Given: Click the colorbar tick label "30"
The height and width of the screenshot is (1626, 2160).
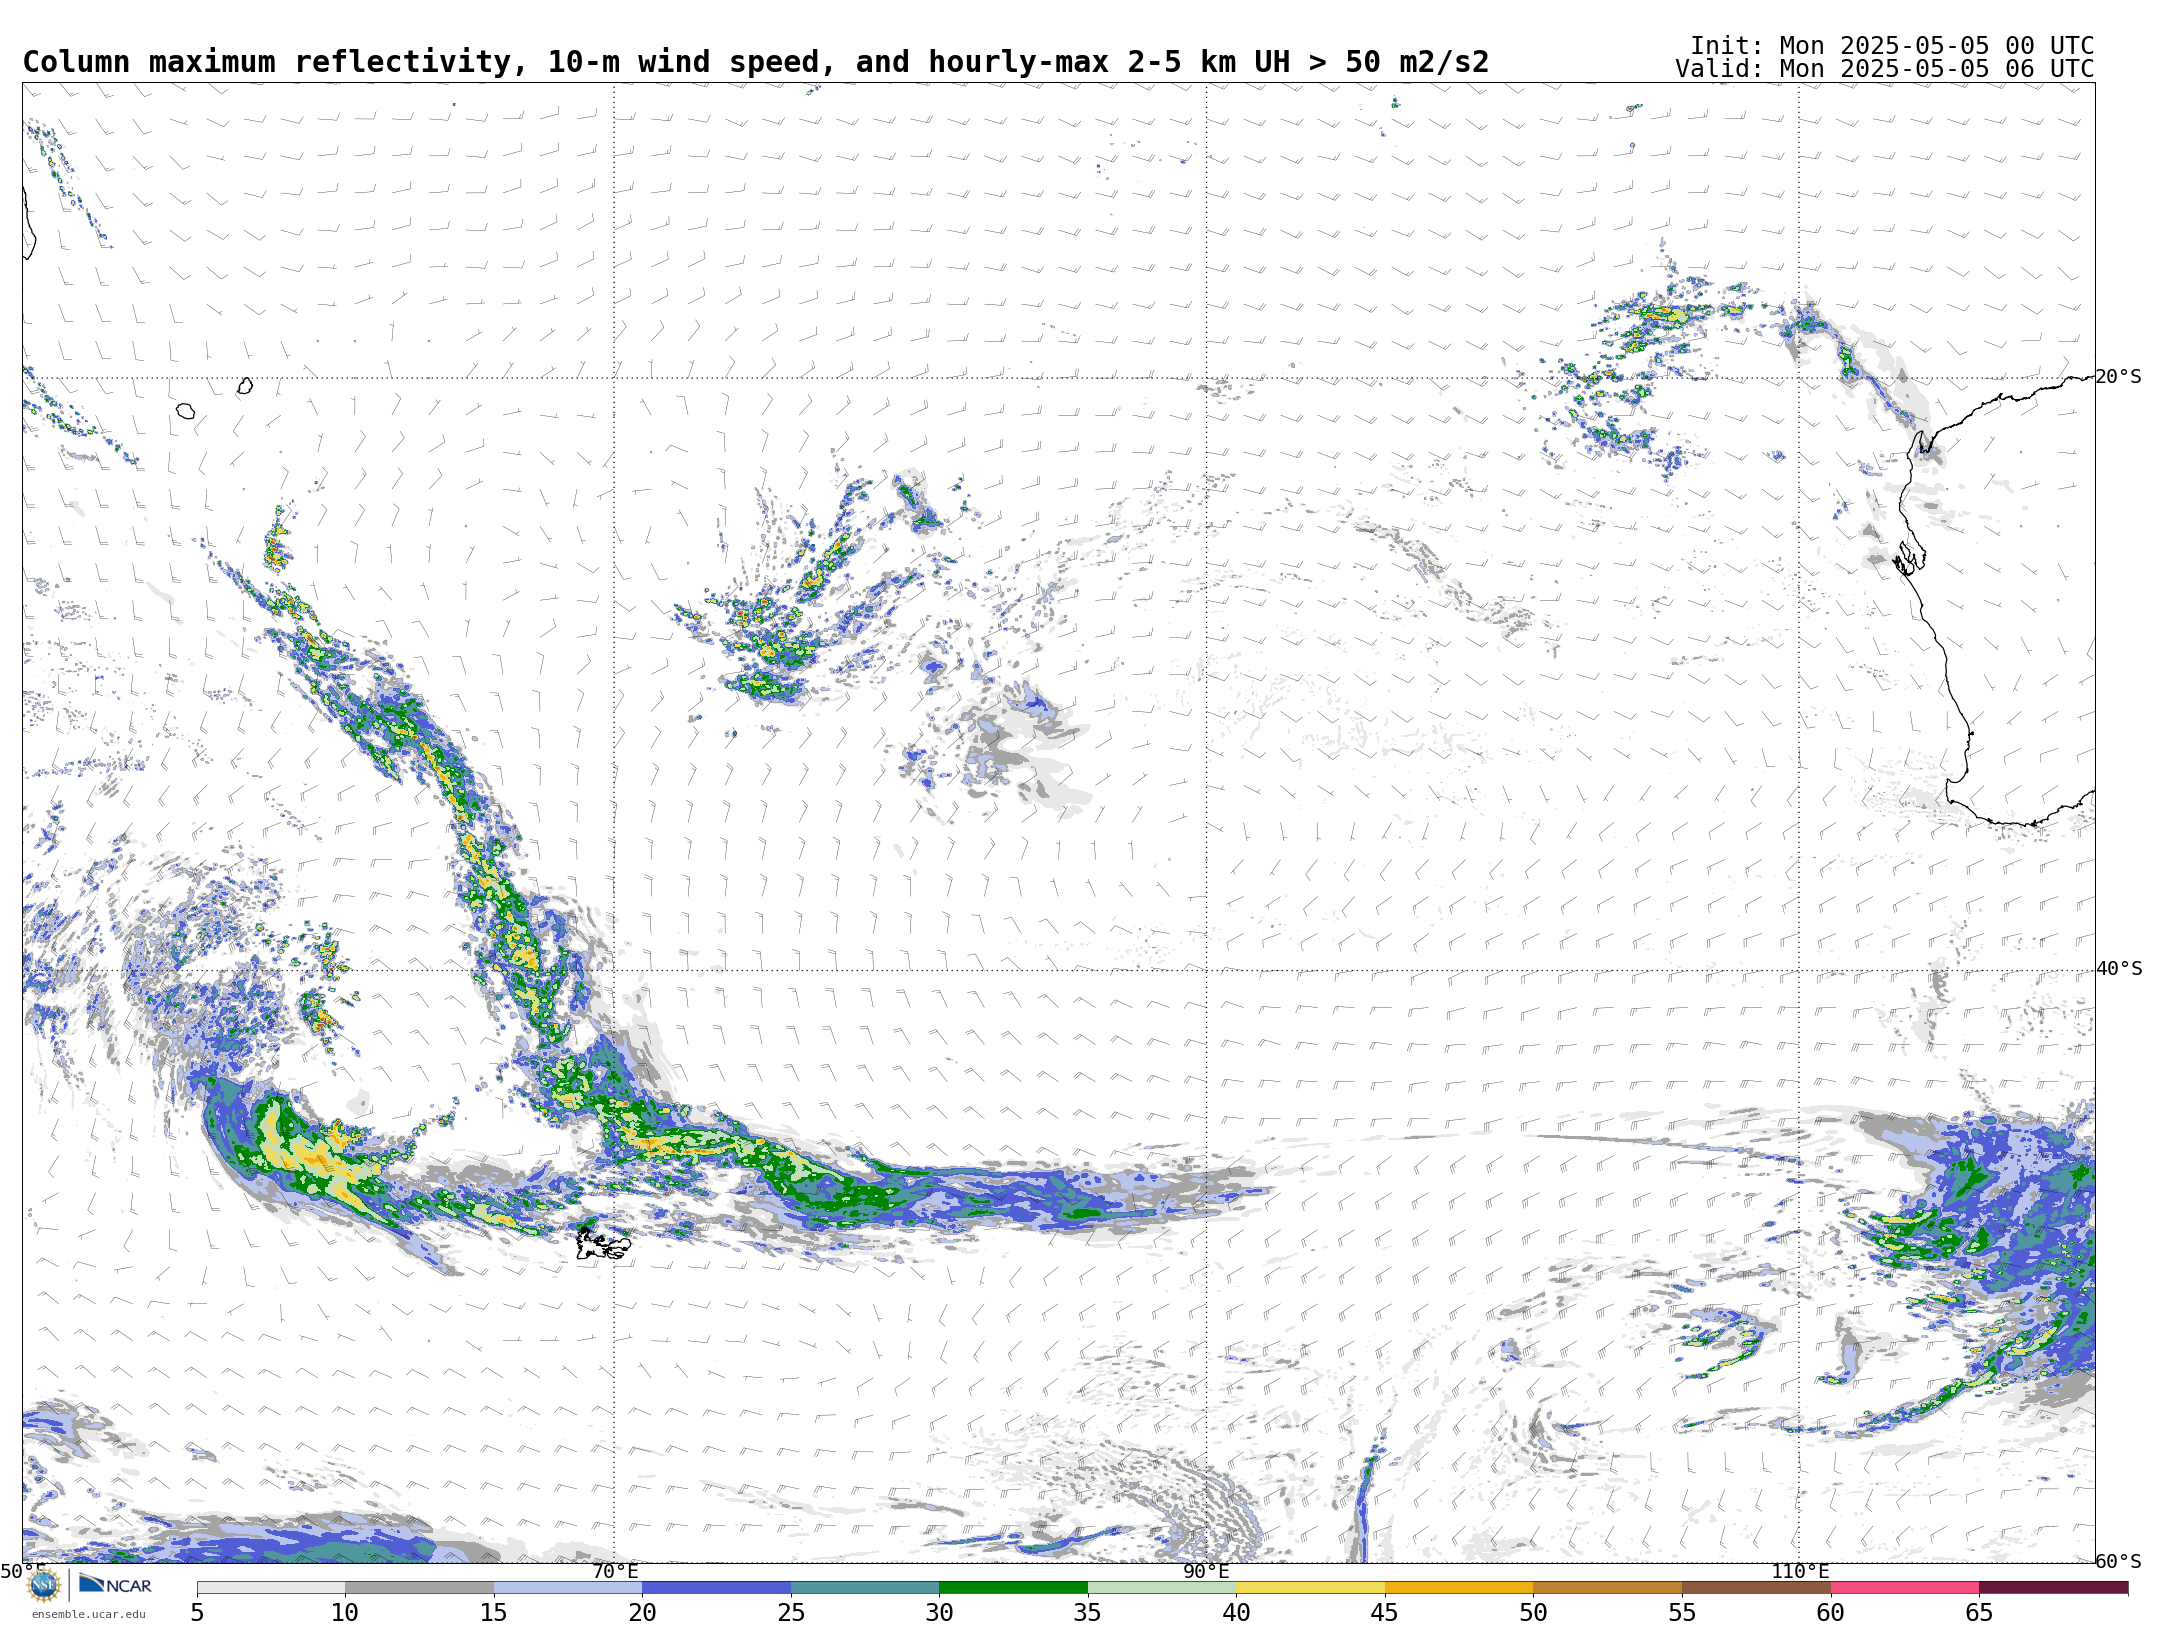Looking at the screenshot, I should [939, 1612].
